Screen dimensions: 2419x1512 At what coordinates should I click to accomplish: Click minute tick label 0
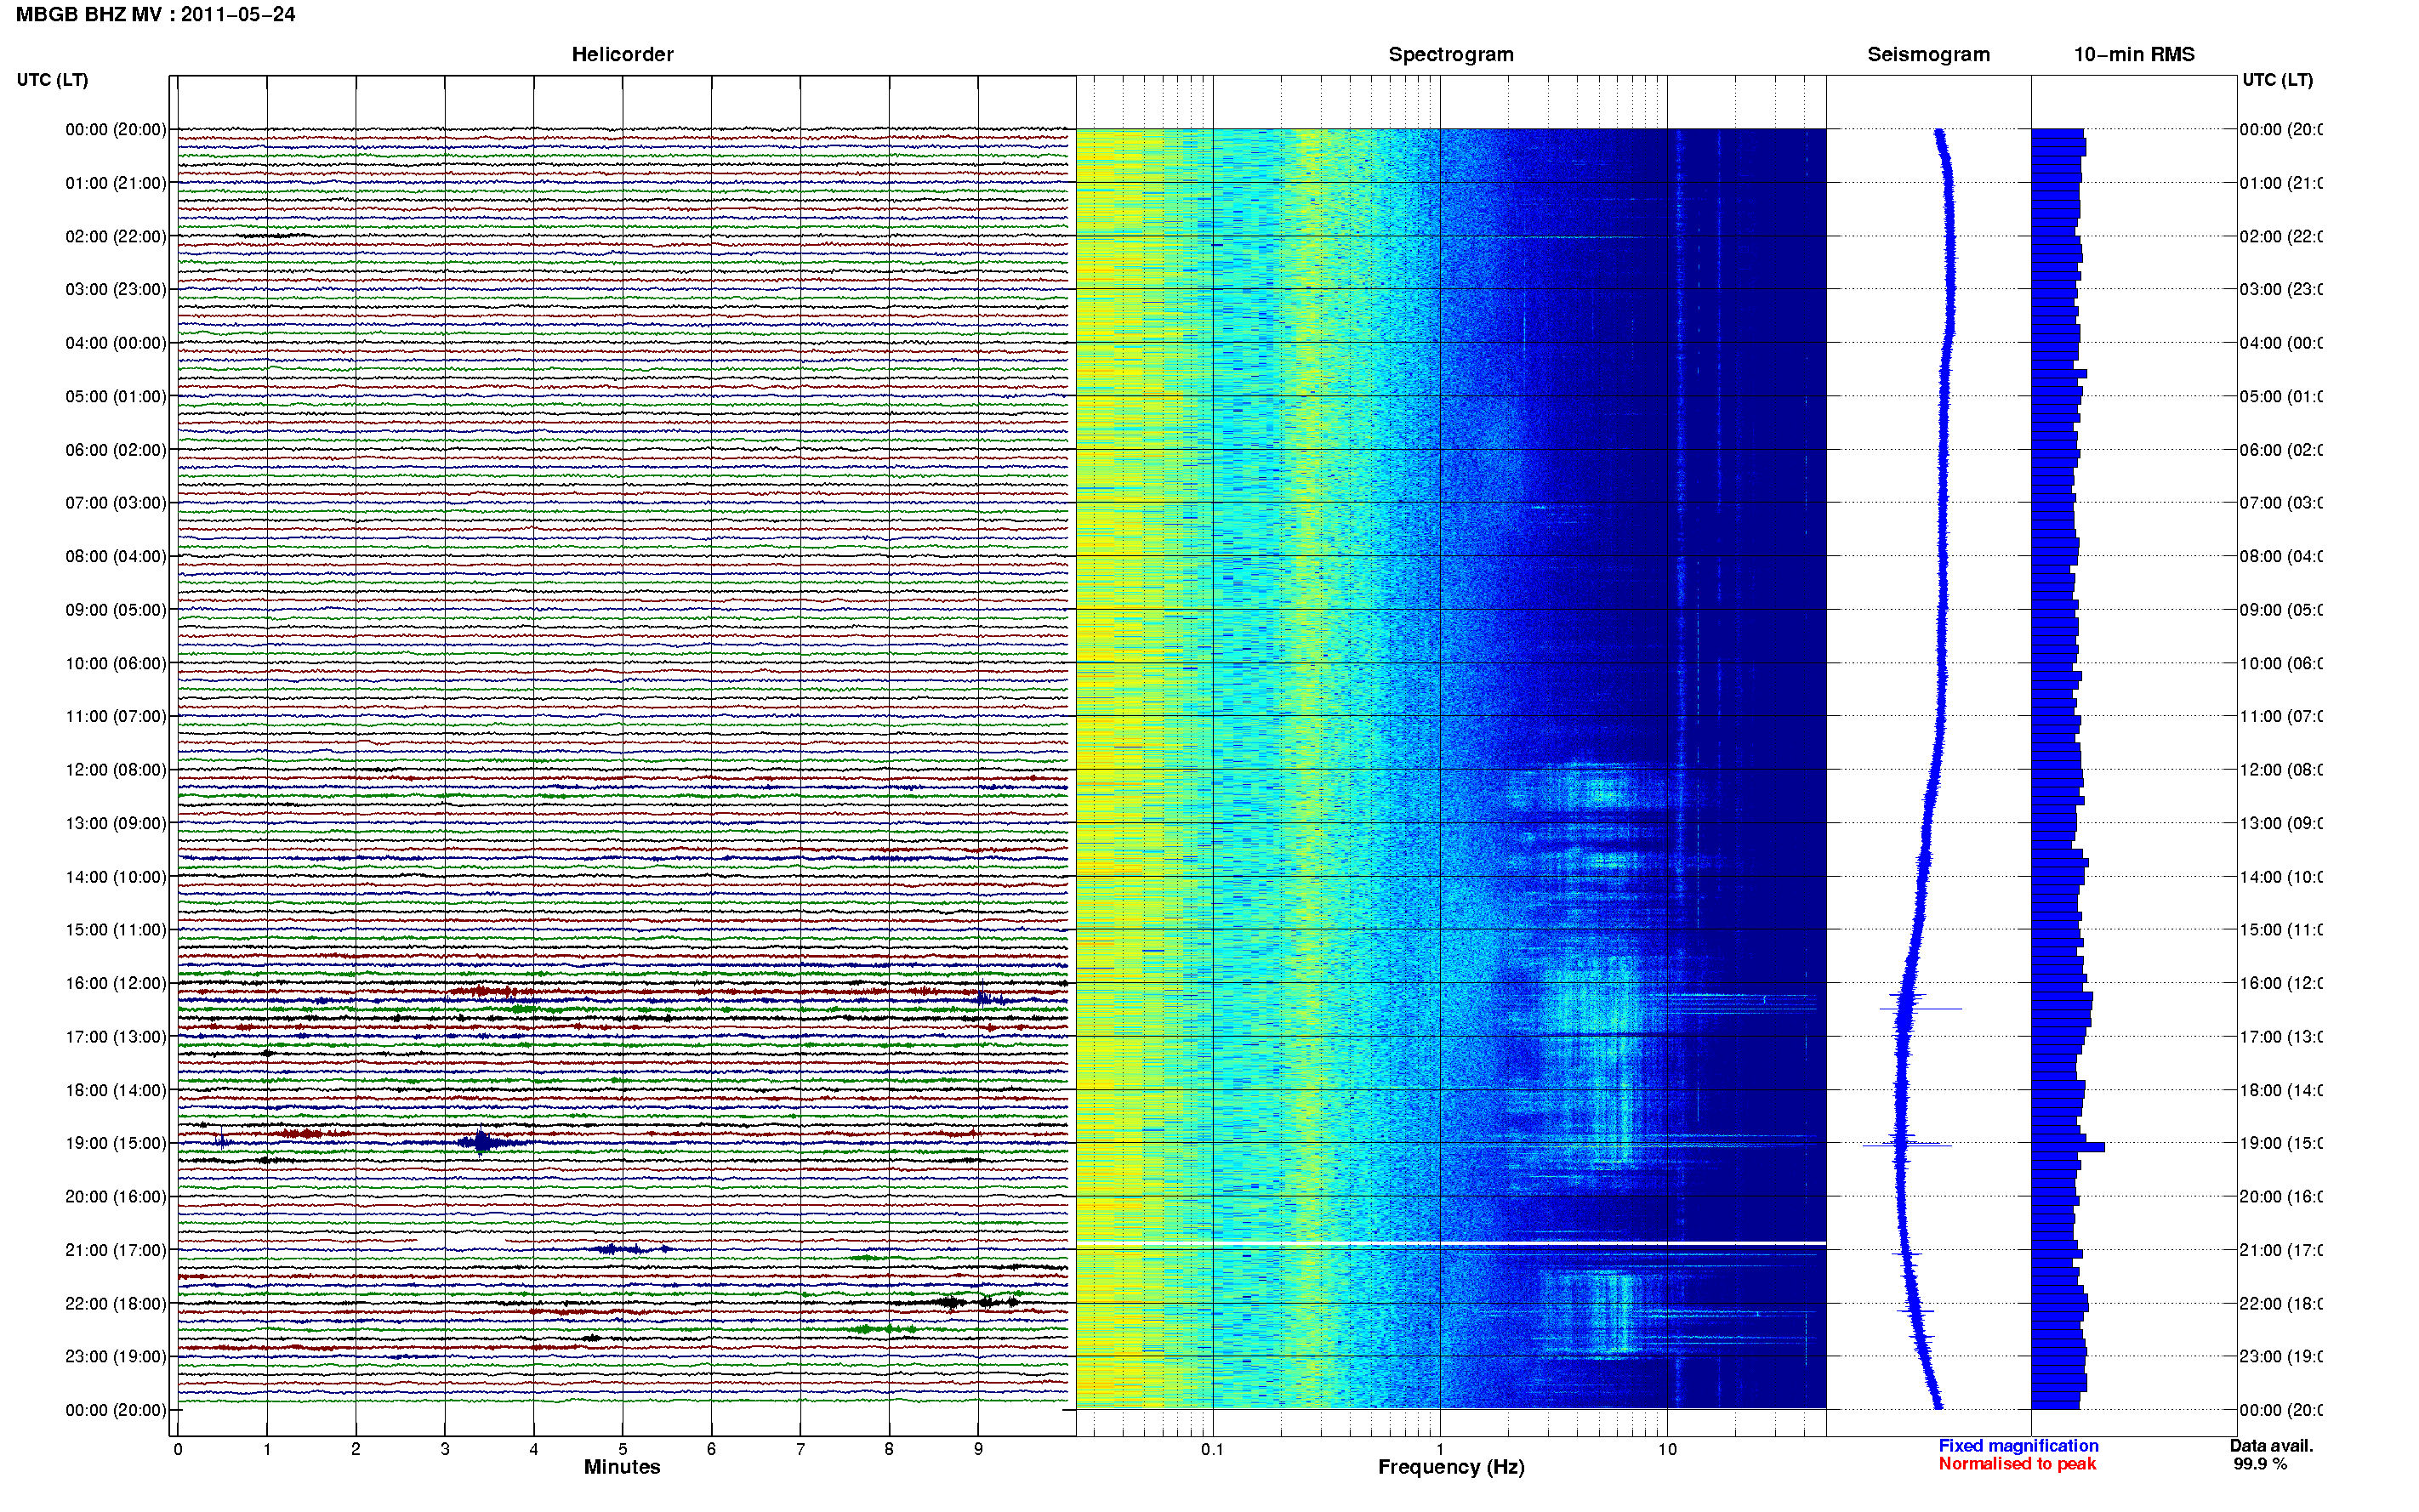(x=178, y=1450)
